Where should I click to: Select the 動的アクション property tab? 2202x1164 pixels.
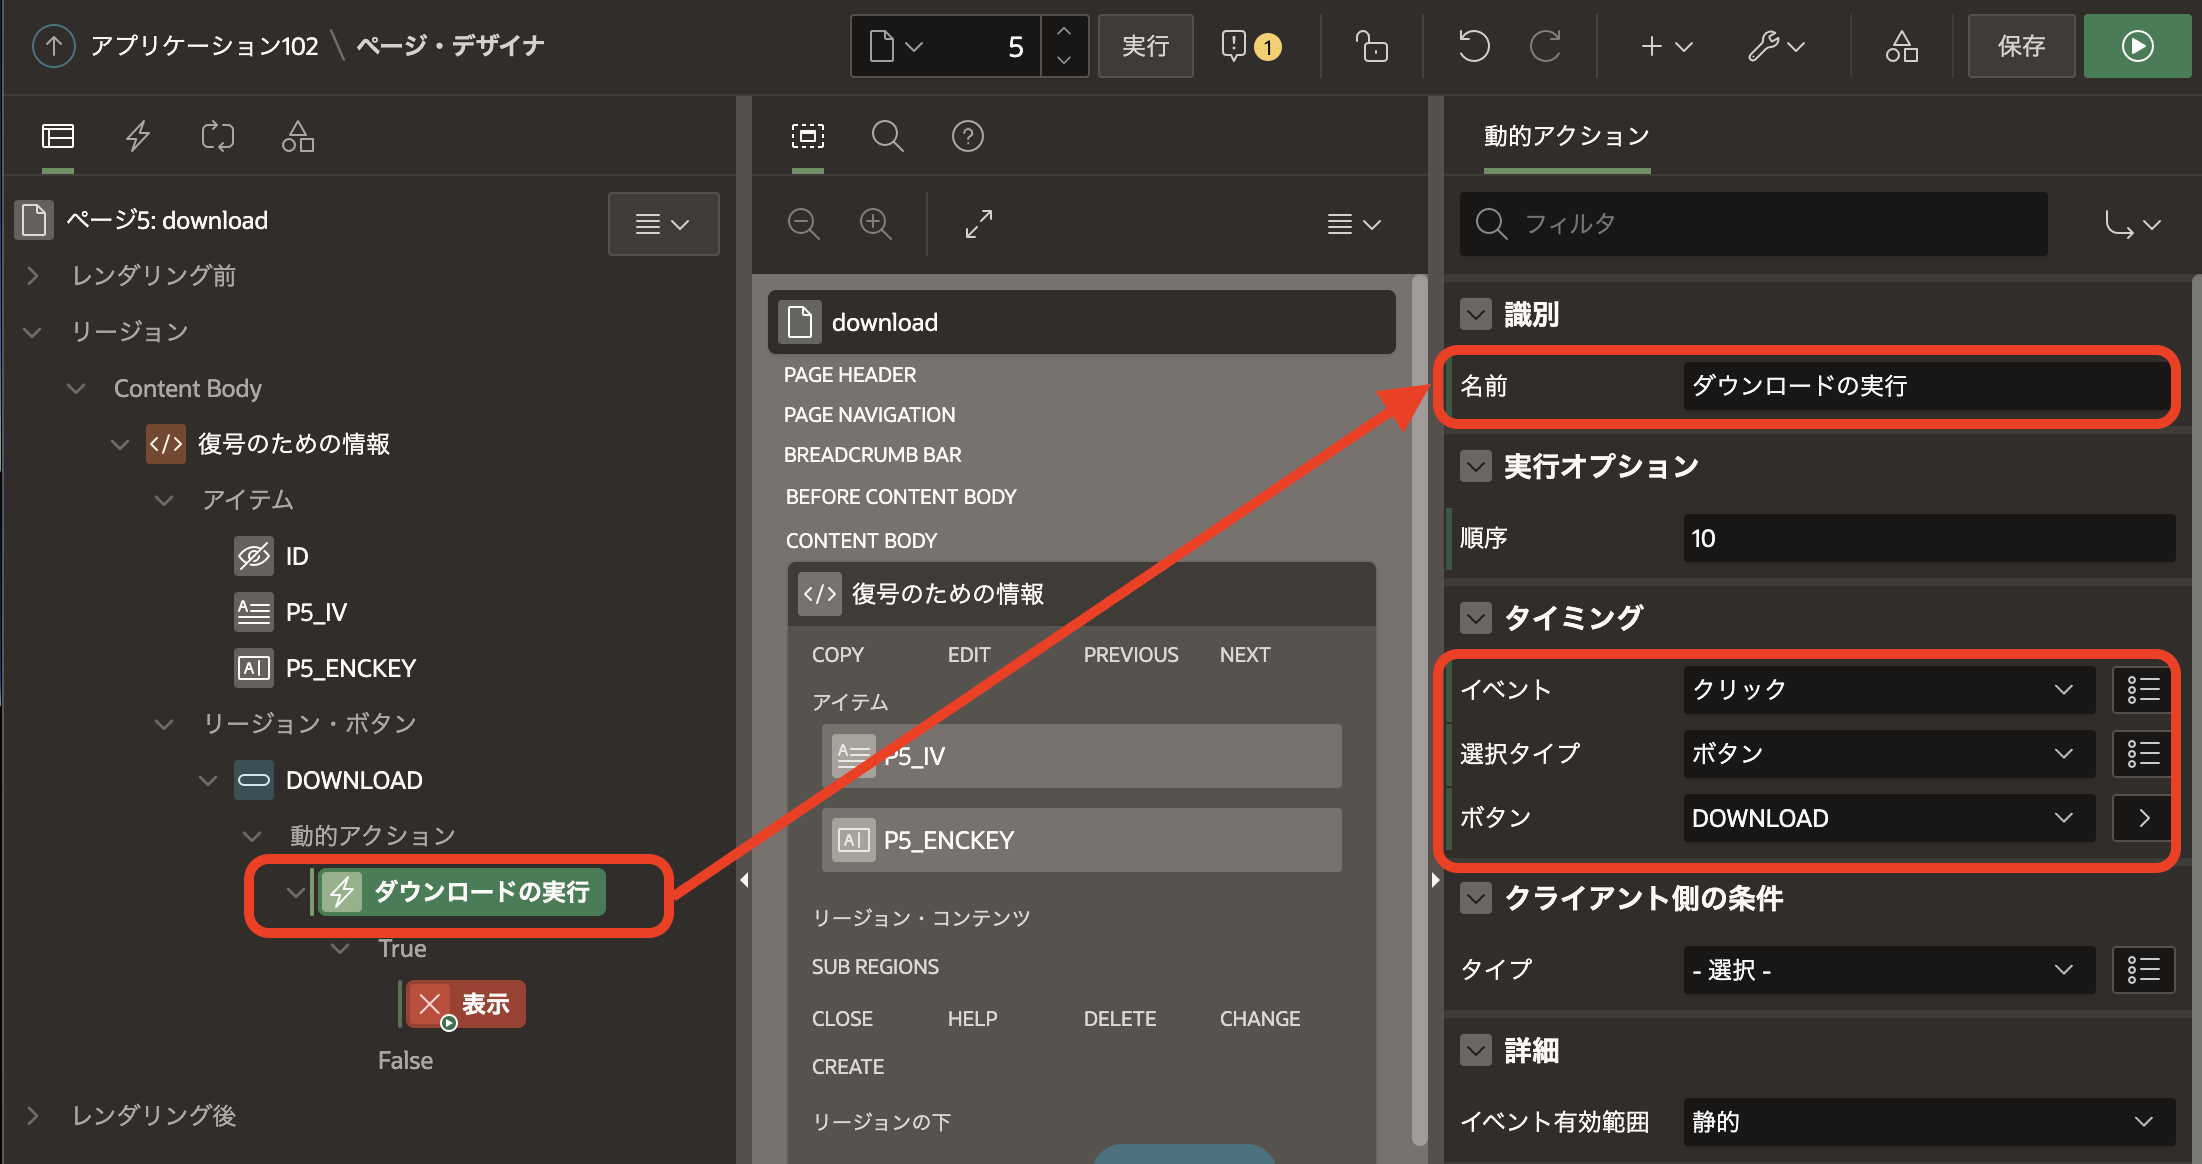[x=1566, y=136]
